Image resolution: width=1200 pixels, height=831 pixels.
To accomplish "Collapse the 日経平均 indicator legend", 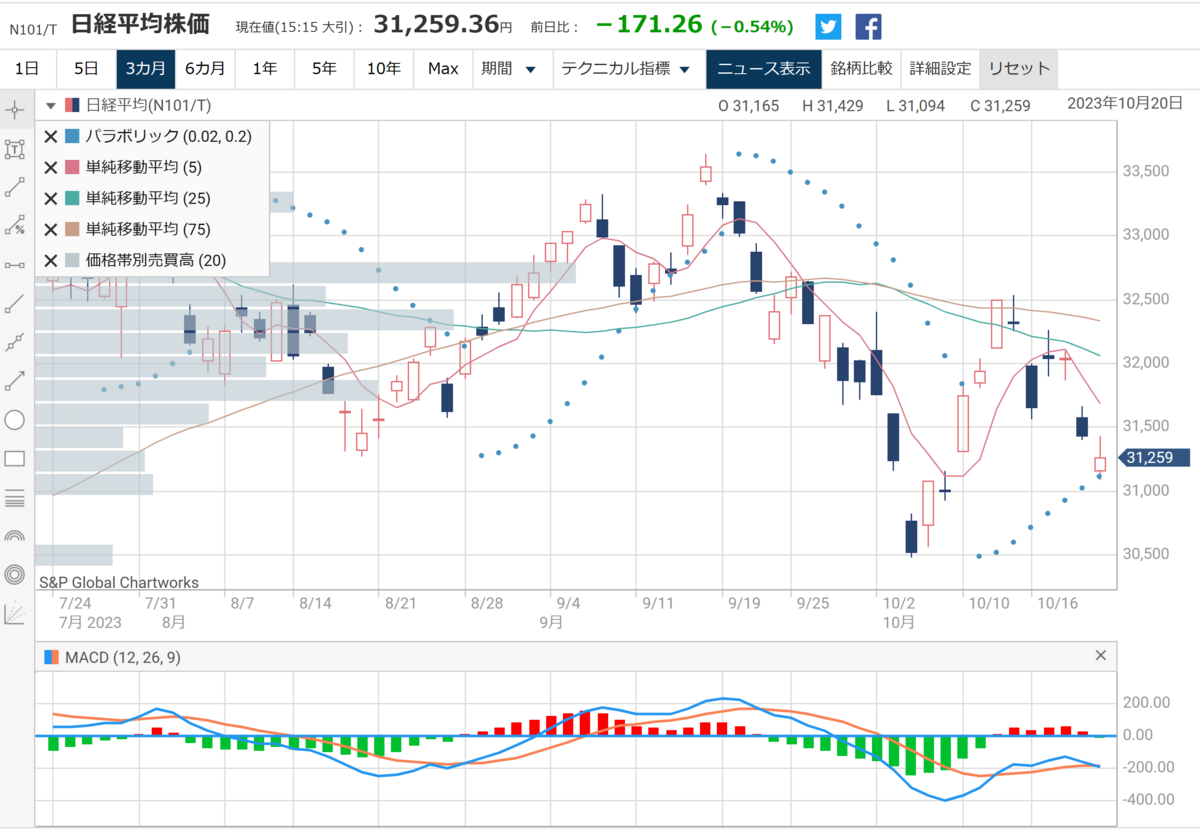I will [x=51, y=104].
